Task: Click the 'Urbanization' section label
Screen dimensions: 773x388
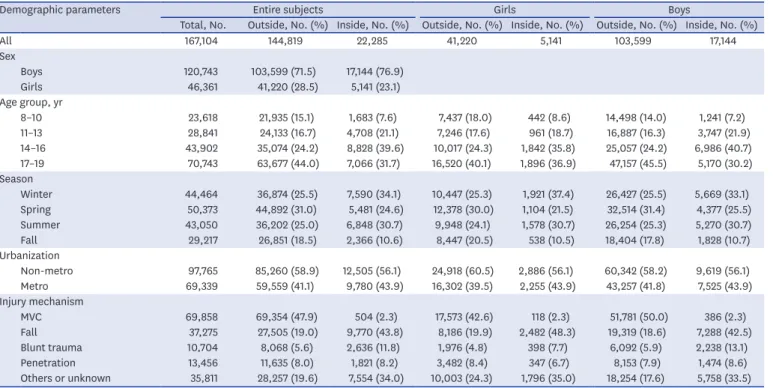Action: tap(30, 255)
